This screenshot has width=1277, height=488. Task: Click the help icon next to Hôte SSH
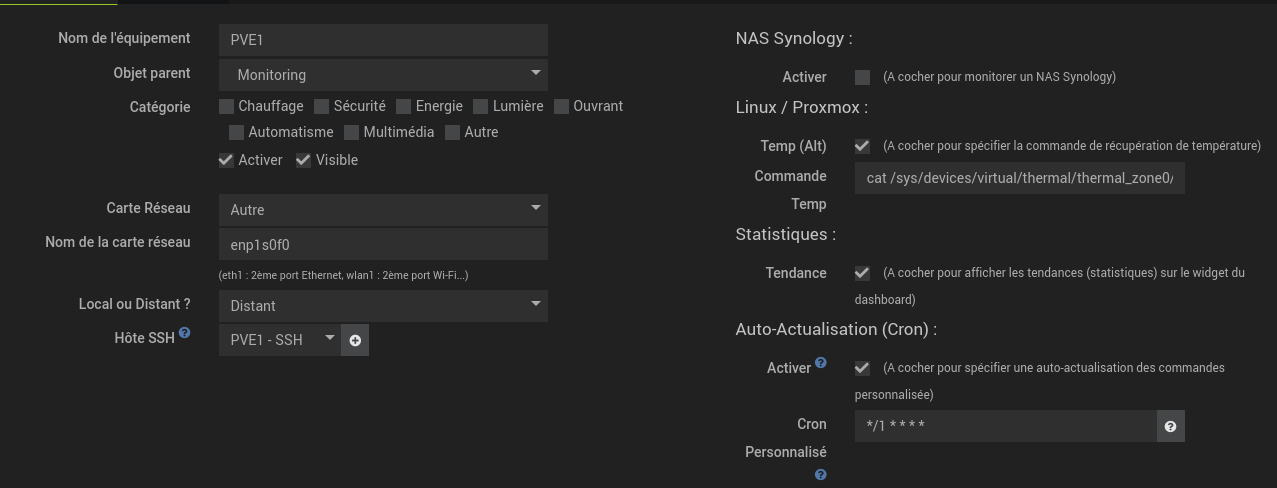click(x=185, y=334)
